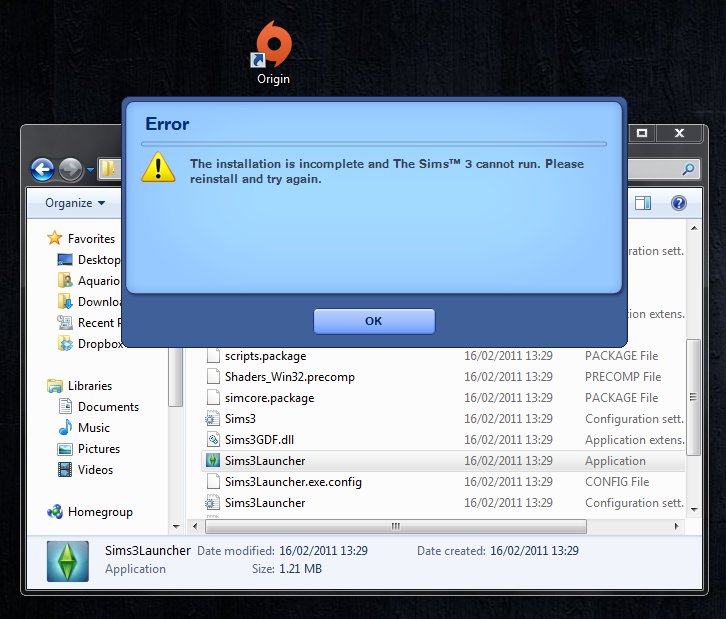Click the address bar folder icon
726x619 pixels.
tap(108, 169)
